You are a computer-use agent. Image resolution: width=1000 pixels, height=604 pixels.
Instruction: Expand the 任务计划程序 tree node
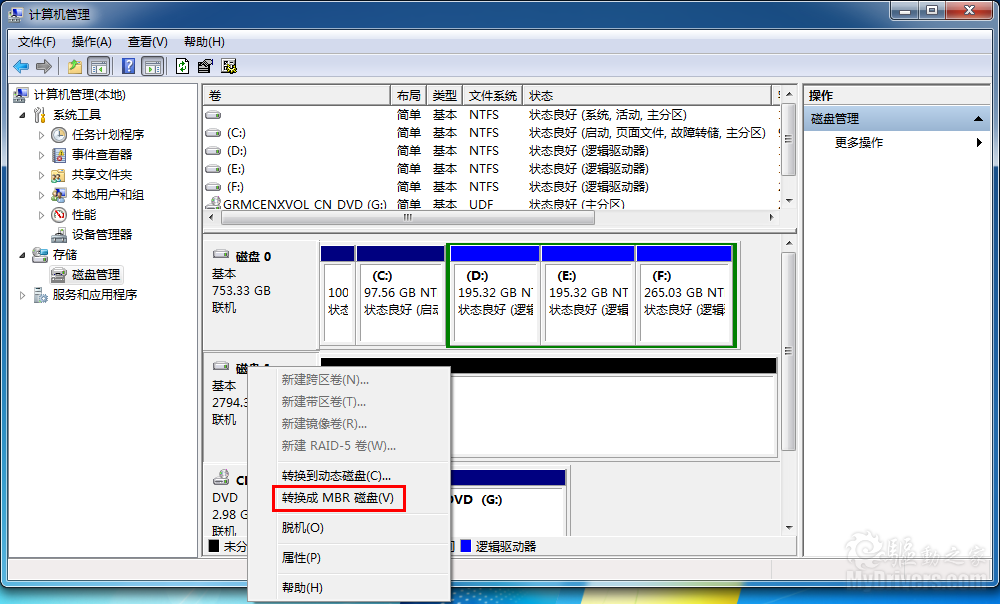(41, 135)
